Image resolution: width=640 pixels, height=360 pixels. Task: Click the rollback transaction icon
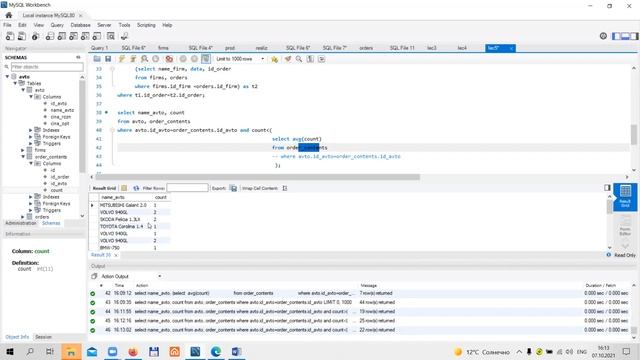coord(194,59)
